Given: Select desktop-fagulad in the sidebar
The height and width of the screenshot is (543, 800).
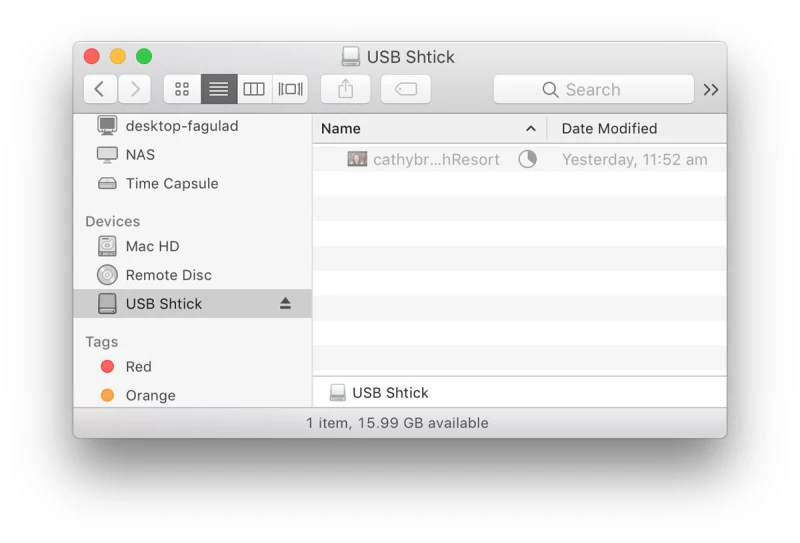Looking at the screenshot, I should (x=181, y=126).
